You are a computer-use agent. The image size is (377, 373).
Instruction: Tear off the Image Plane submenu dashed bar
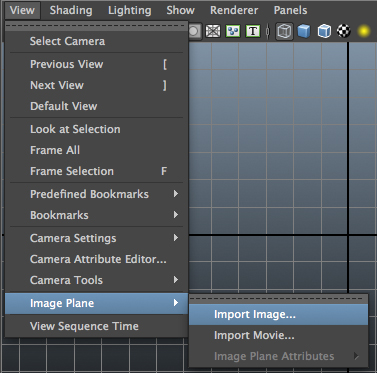click(278, 299)
